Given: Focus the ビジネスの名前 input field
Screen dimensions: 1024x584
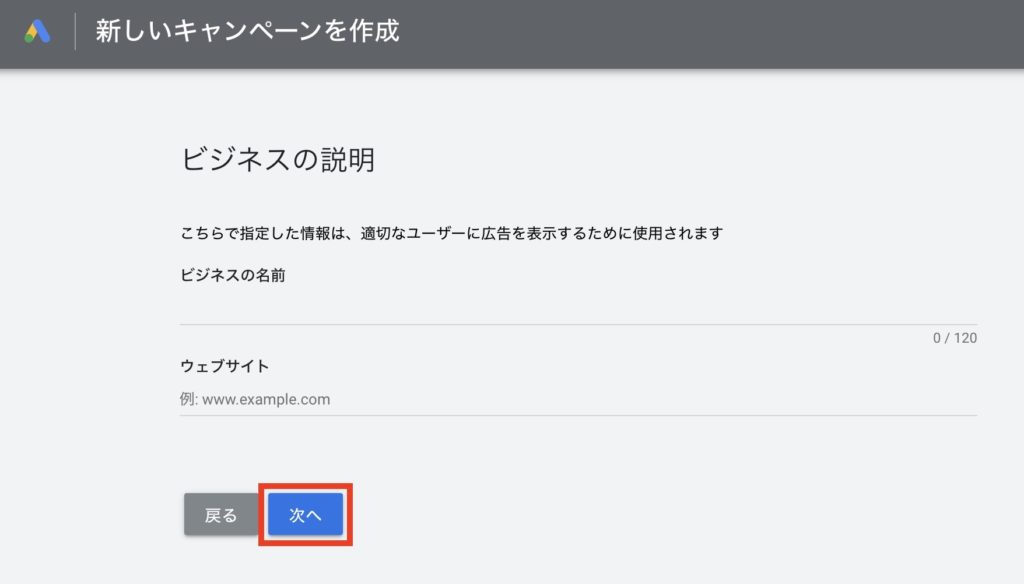Looking at the screenshot, I should (x=578, y=308).
